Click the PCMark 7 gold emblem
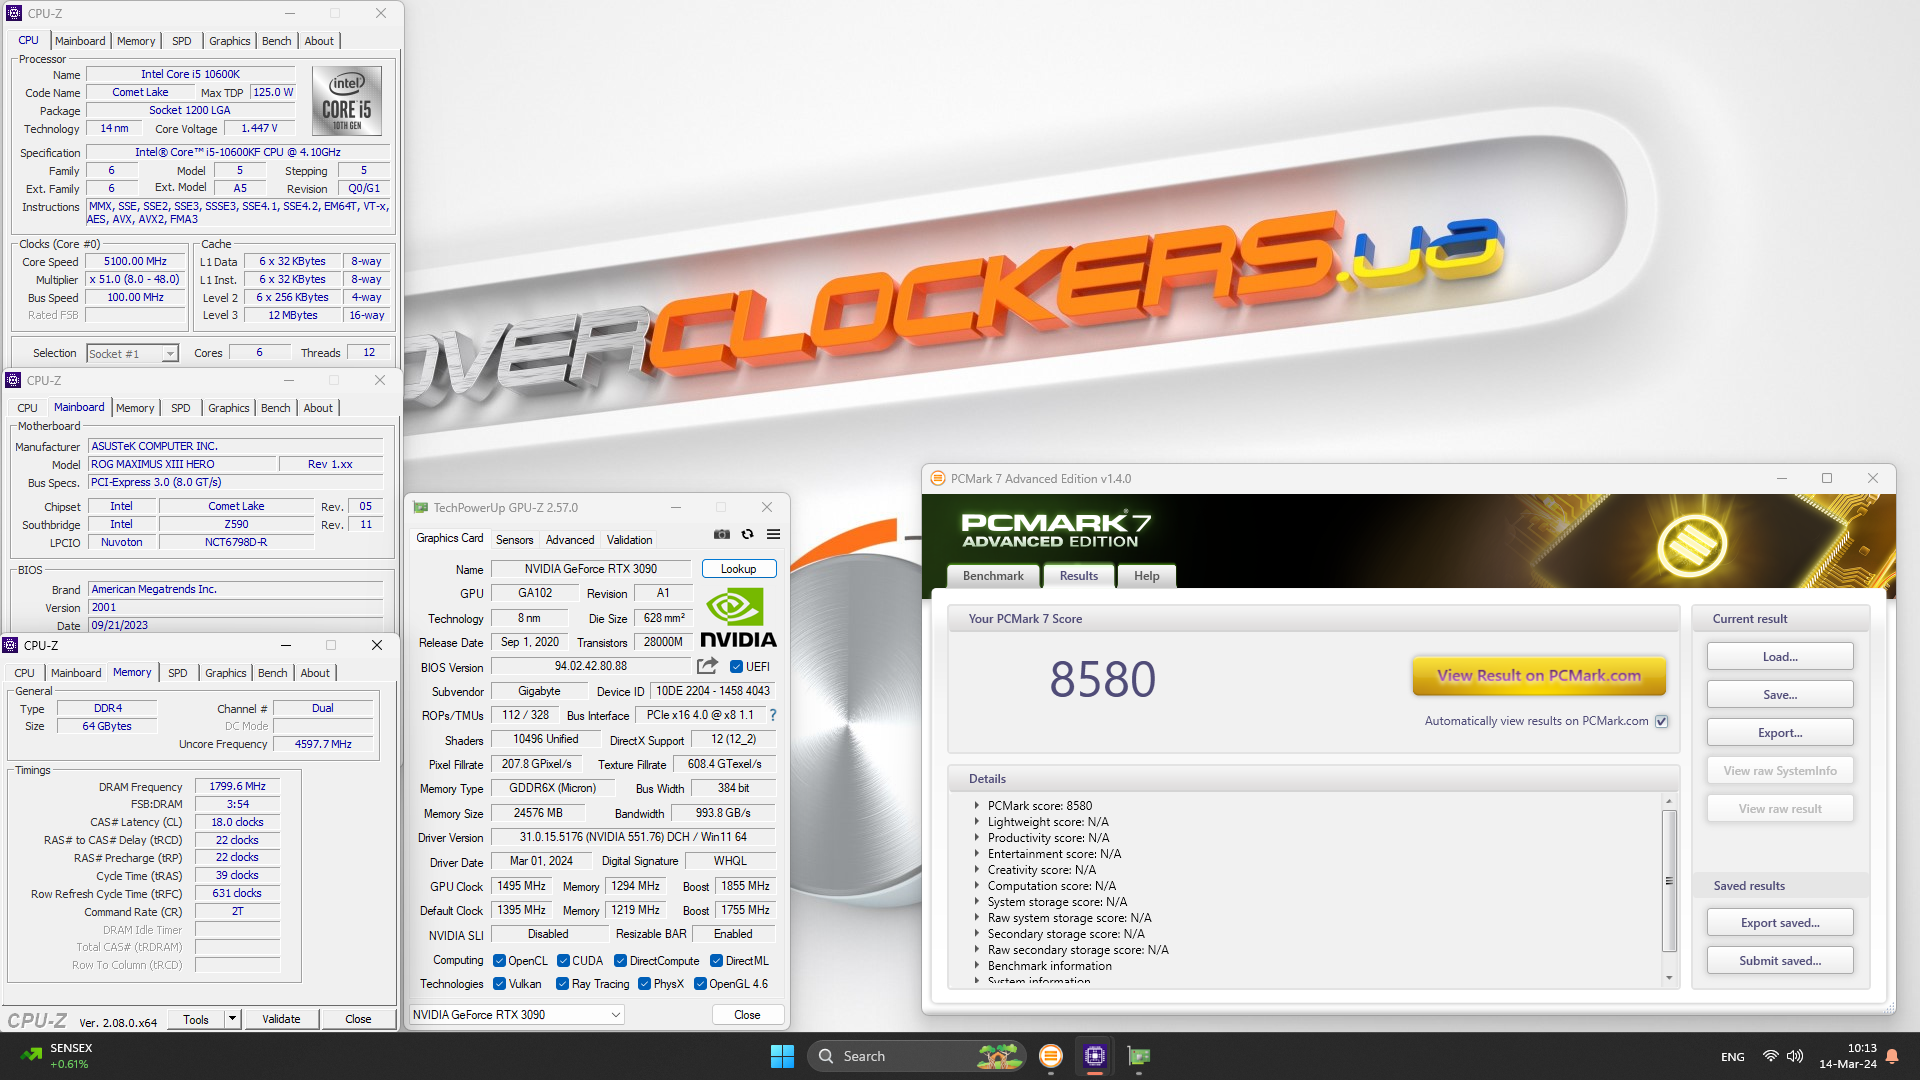 (x=1692, y=544)
